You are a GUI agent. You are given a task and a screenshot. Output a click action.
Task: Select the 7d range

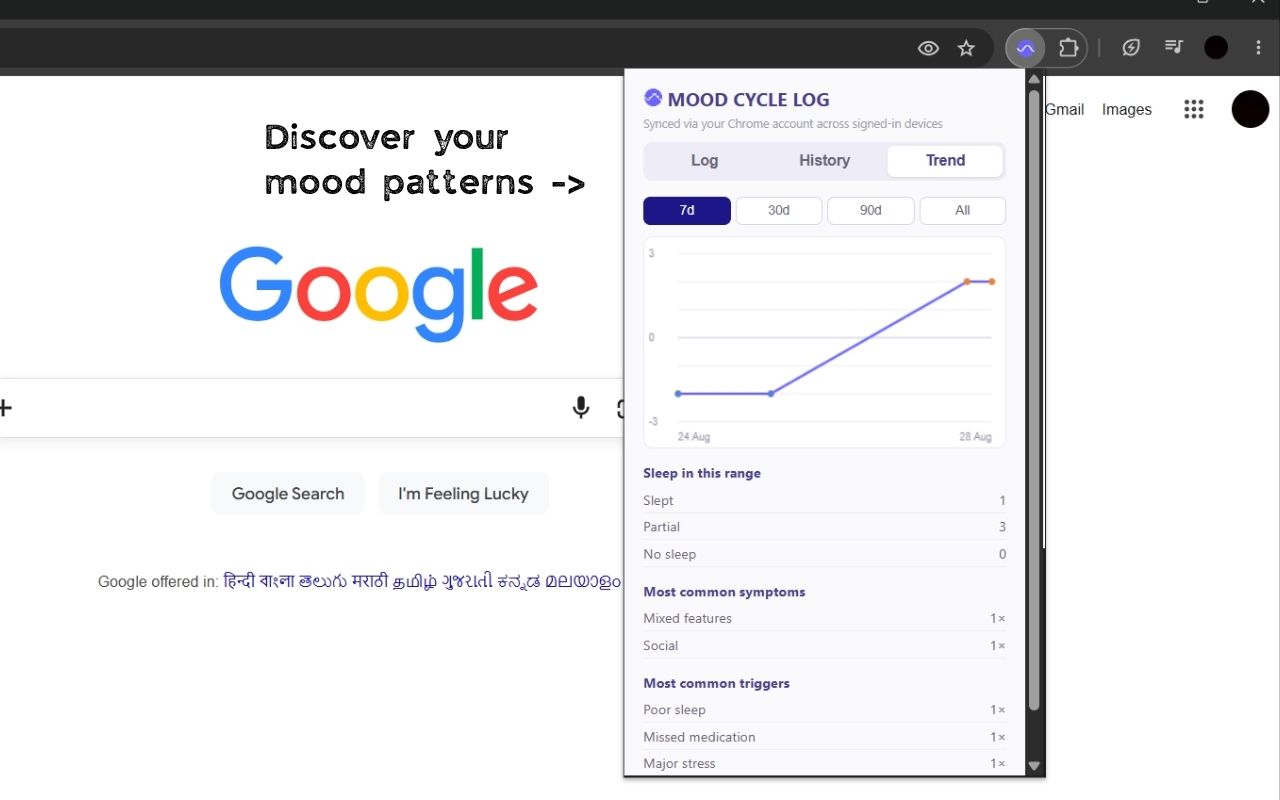pyautogui.click(x=687, y=211)
